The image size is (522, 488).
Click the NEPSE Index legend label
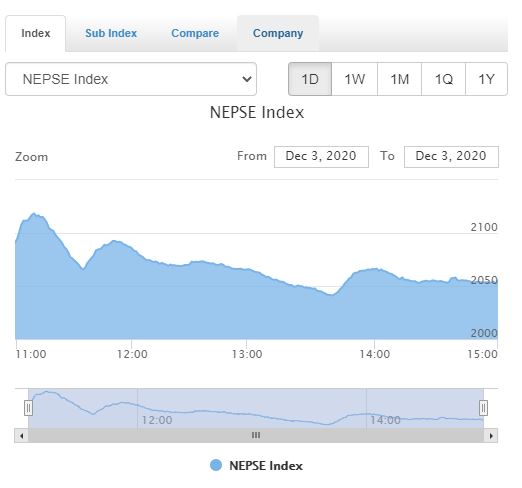(x=266, y=466)
